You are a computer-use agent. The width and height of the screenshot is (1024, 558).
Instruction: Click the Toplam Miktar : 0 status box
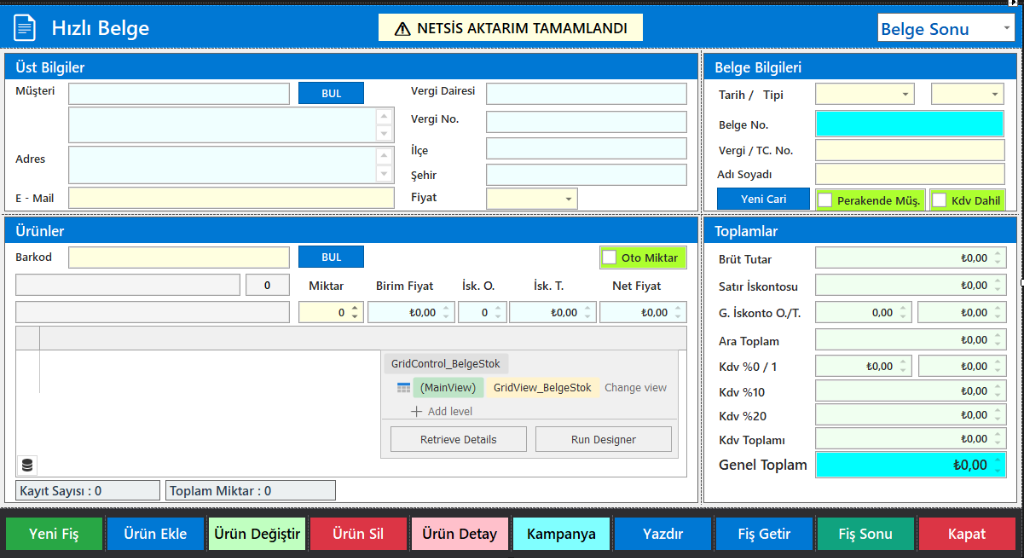250,491
